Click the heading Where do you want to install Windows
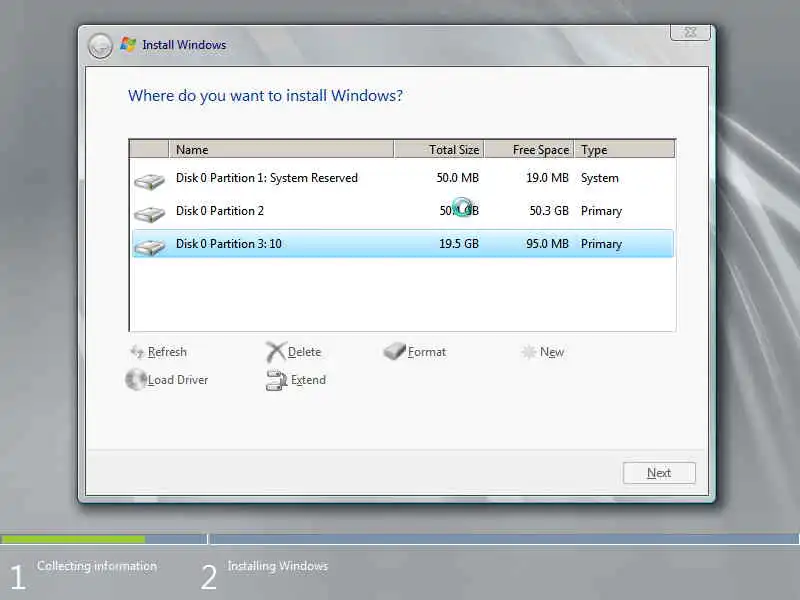This screenshot has width=800, height=600. (265, 95)
